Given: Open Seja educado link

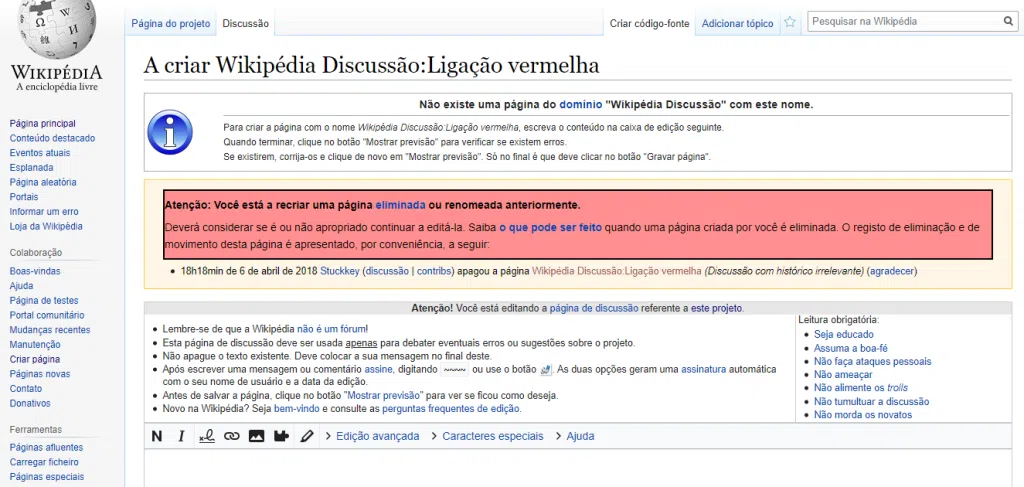Looking at the screenshot, I should tap(844, 334).
